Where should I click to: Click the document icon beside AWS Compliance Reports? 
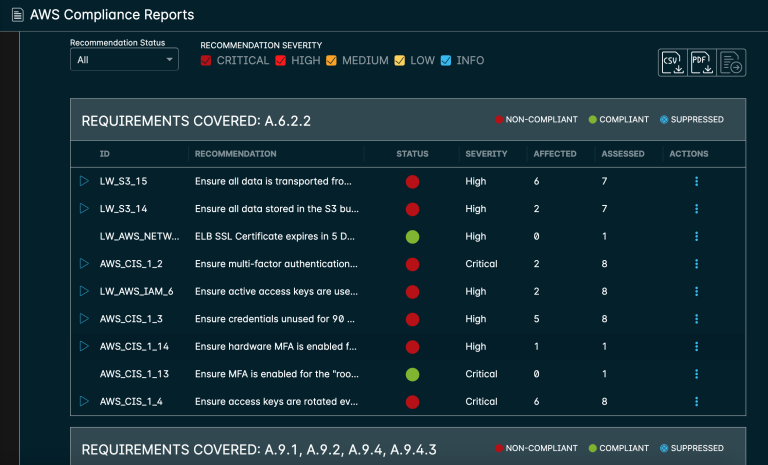pyautogui.click(x=18, y=15)
